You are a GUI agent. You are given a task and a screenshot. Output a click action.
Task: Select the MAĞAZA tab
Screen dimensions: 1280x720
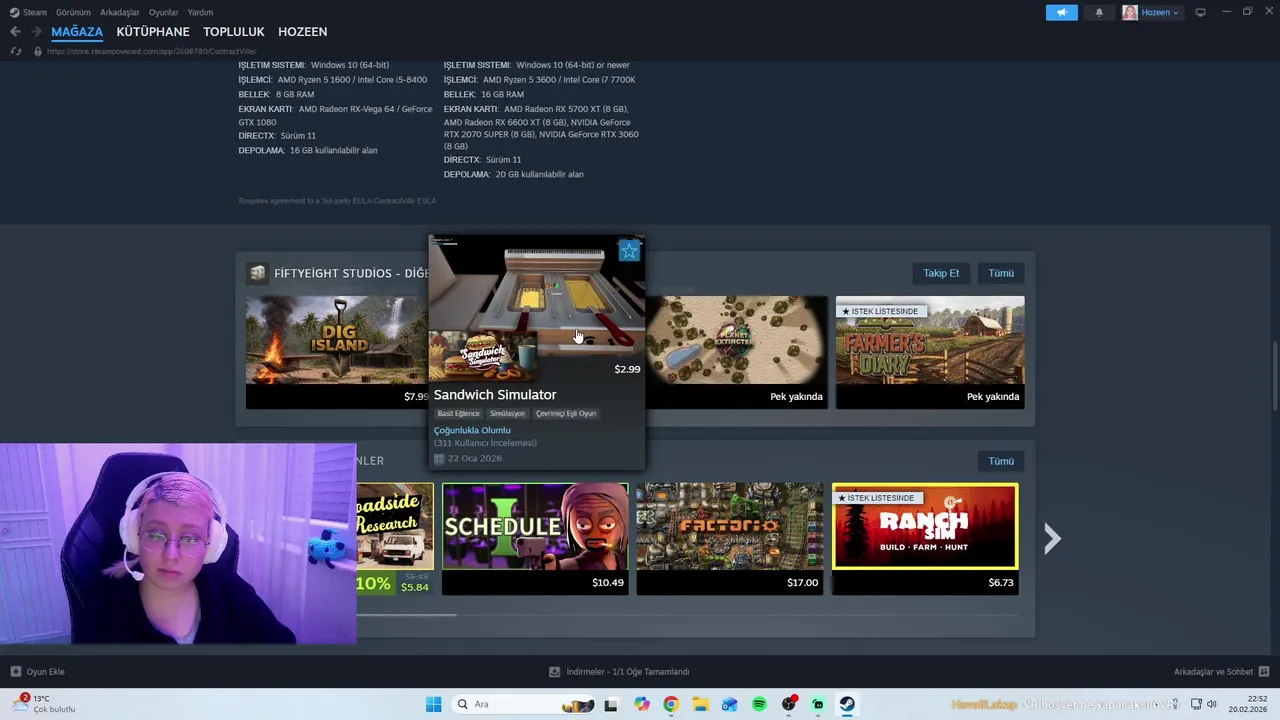coord(77,32)
